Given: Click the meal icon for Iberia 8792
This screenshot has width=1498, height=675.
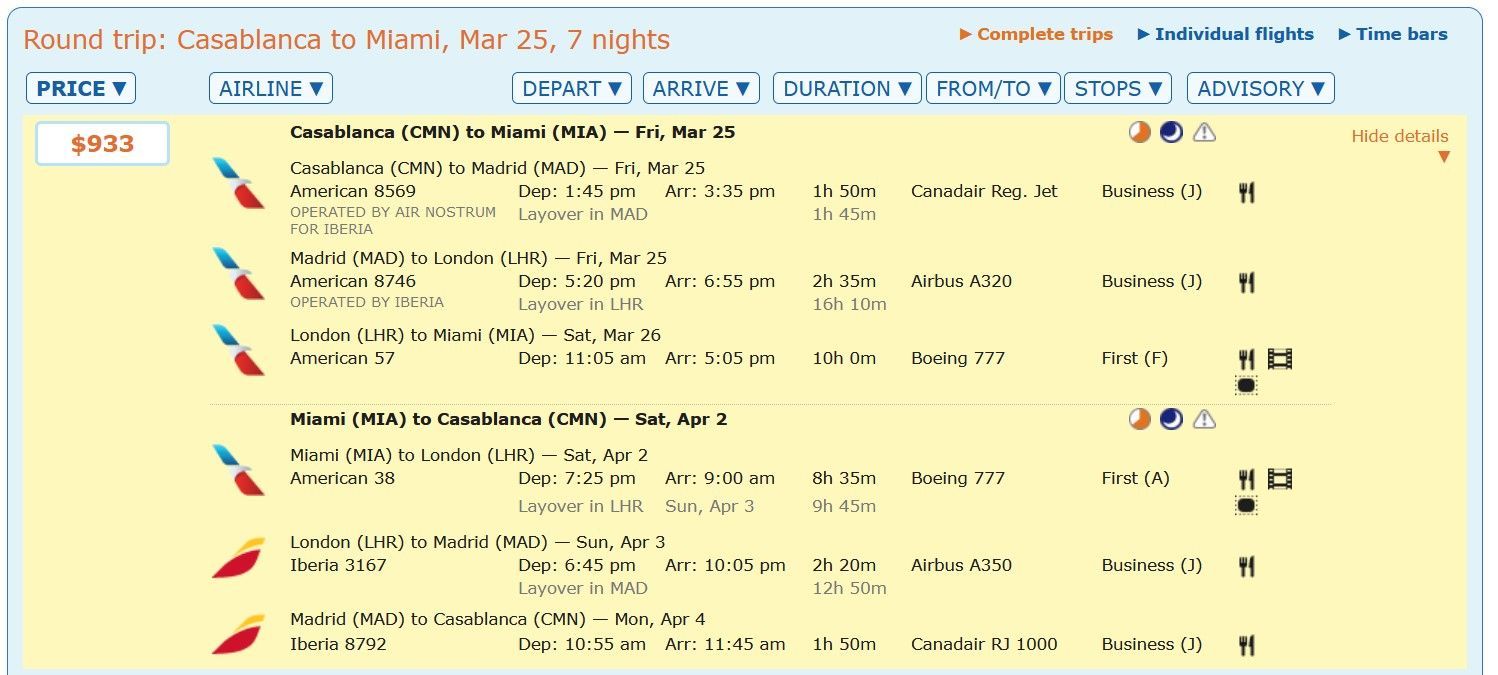Looking at the screenshot, I should point(1246,645).
